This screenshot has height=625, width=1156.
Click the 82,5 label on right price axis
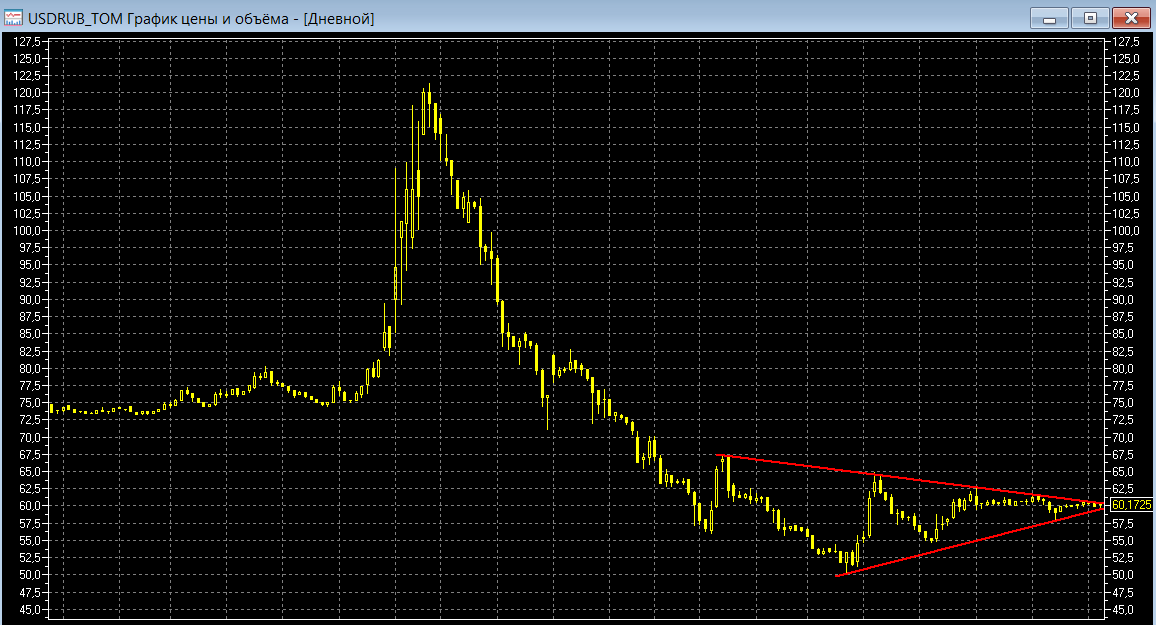pyautogui.click(x=1124, y=352)
